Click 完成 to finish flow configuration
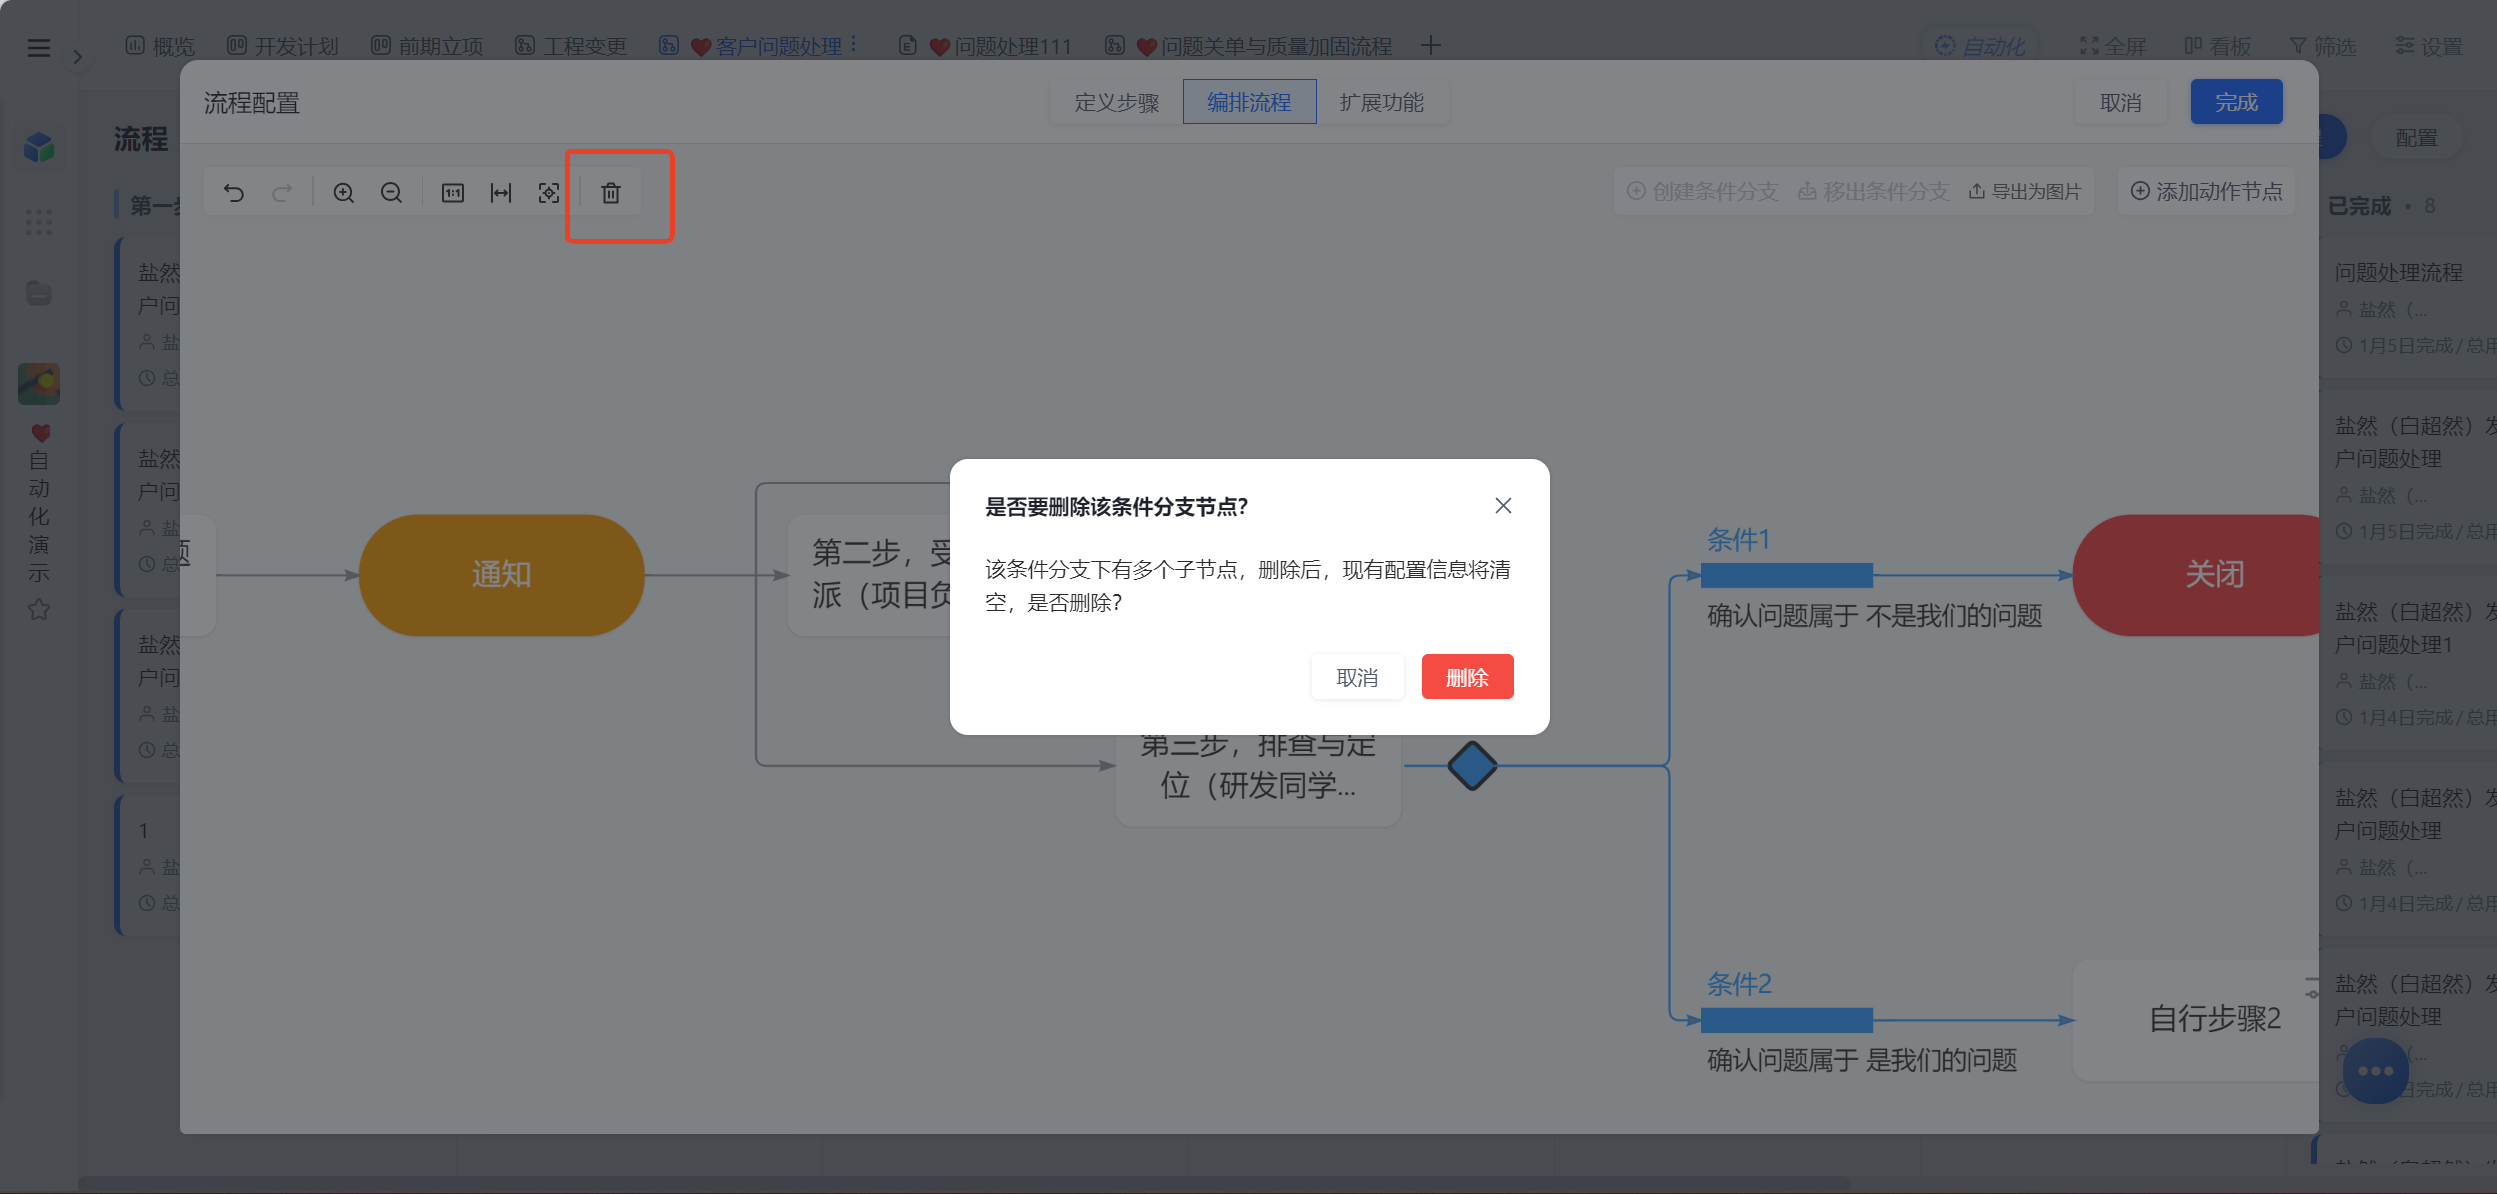 click(2236, 102)
